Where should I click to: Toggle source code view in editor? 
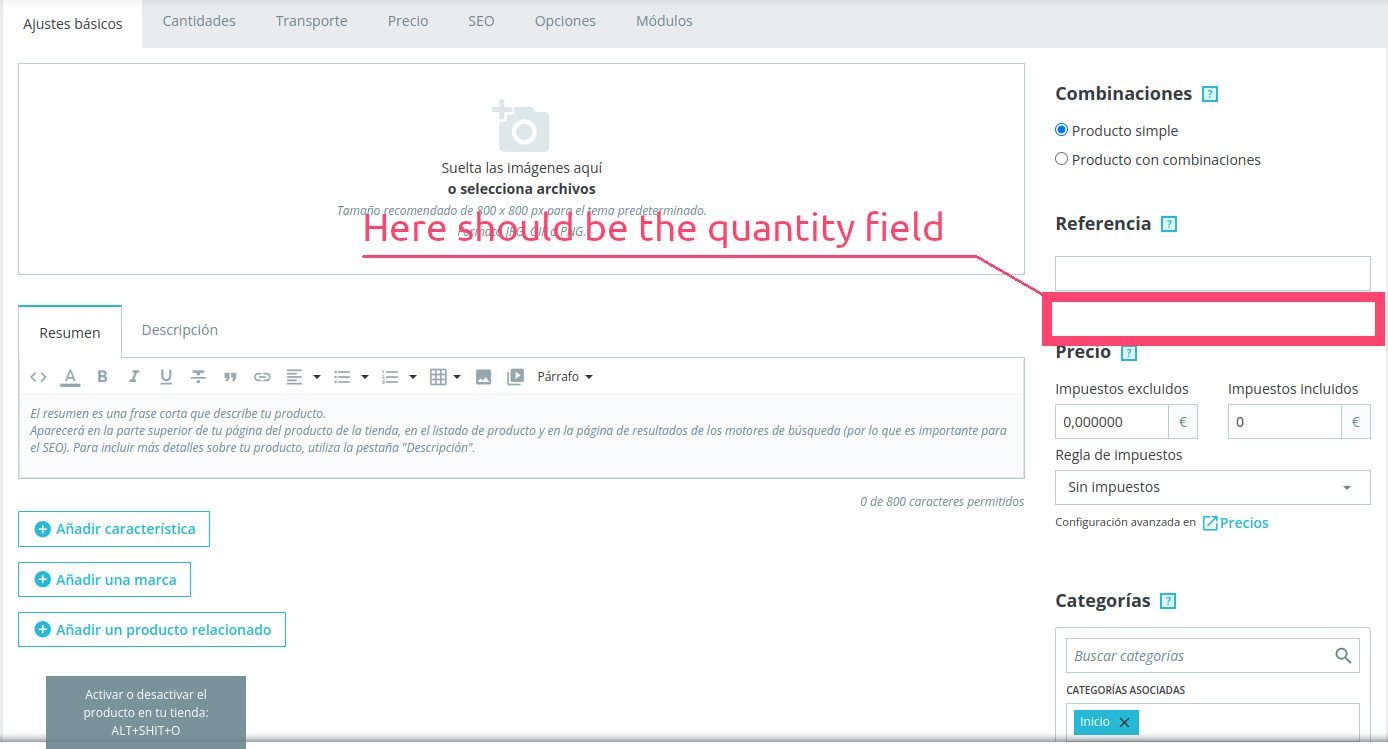[x=38, y=377]
